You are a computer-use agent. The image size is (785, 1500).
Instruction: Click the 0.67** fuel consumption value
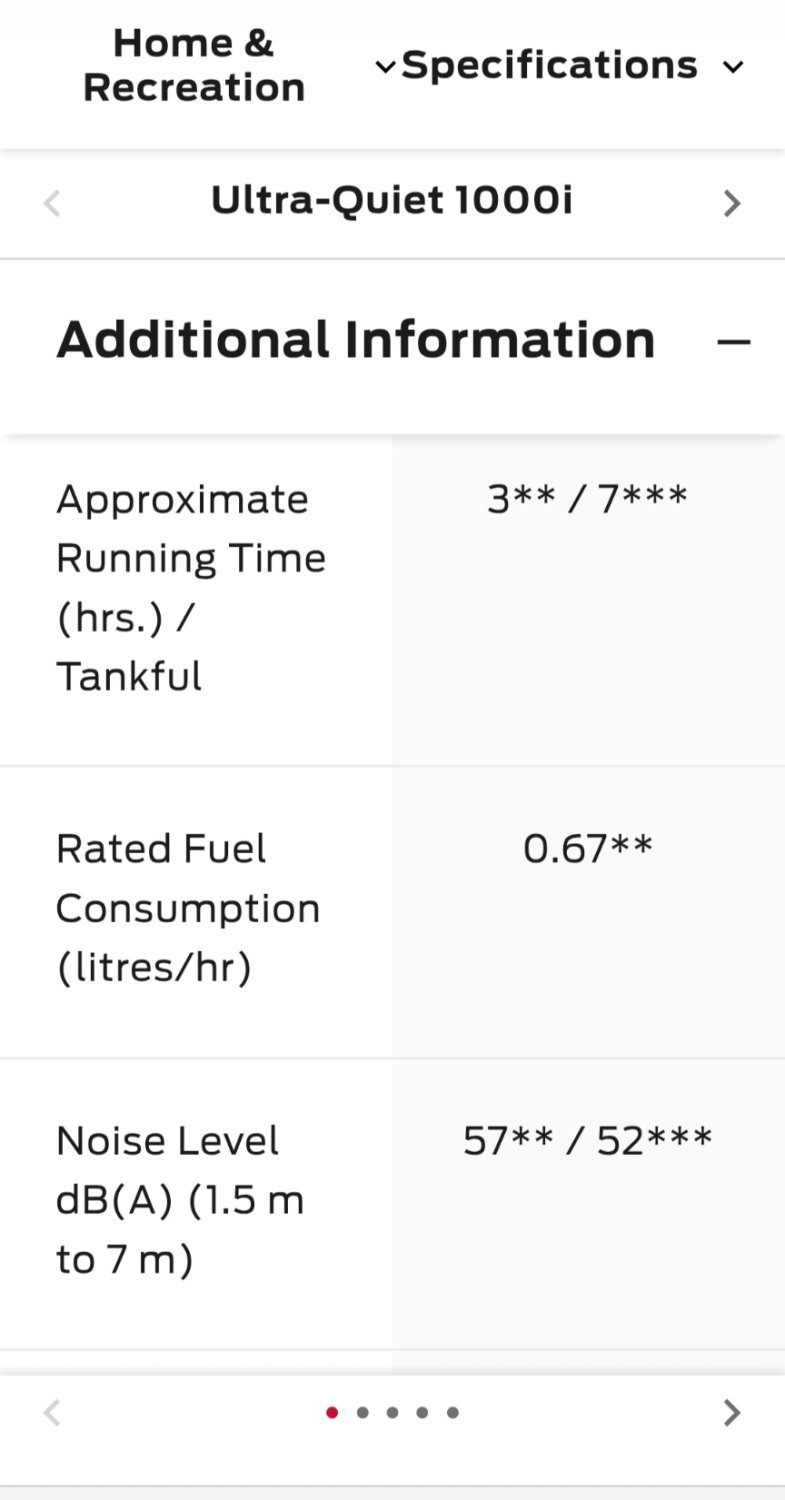588,849
